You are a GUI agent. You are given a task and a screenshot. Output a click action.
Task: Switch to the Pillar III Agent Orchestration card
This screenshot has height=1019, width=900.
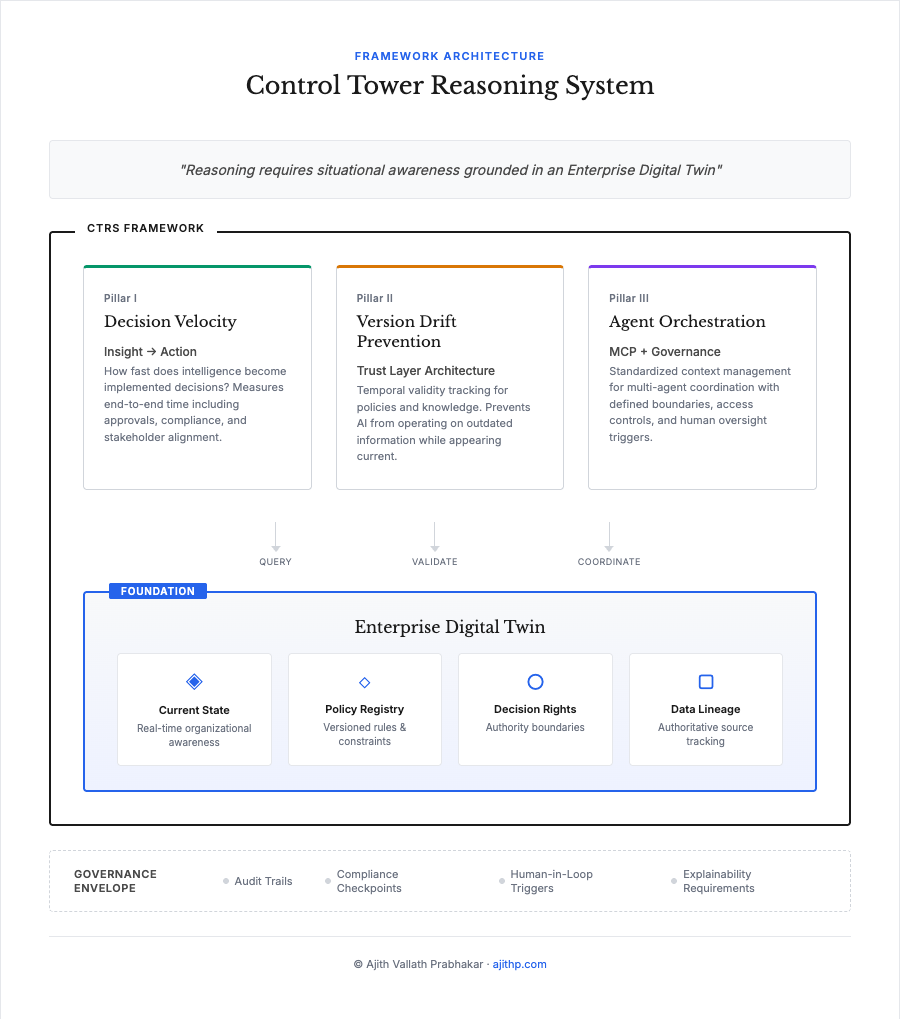pyautogui.click(x=702, y=377)
